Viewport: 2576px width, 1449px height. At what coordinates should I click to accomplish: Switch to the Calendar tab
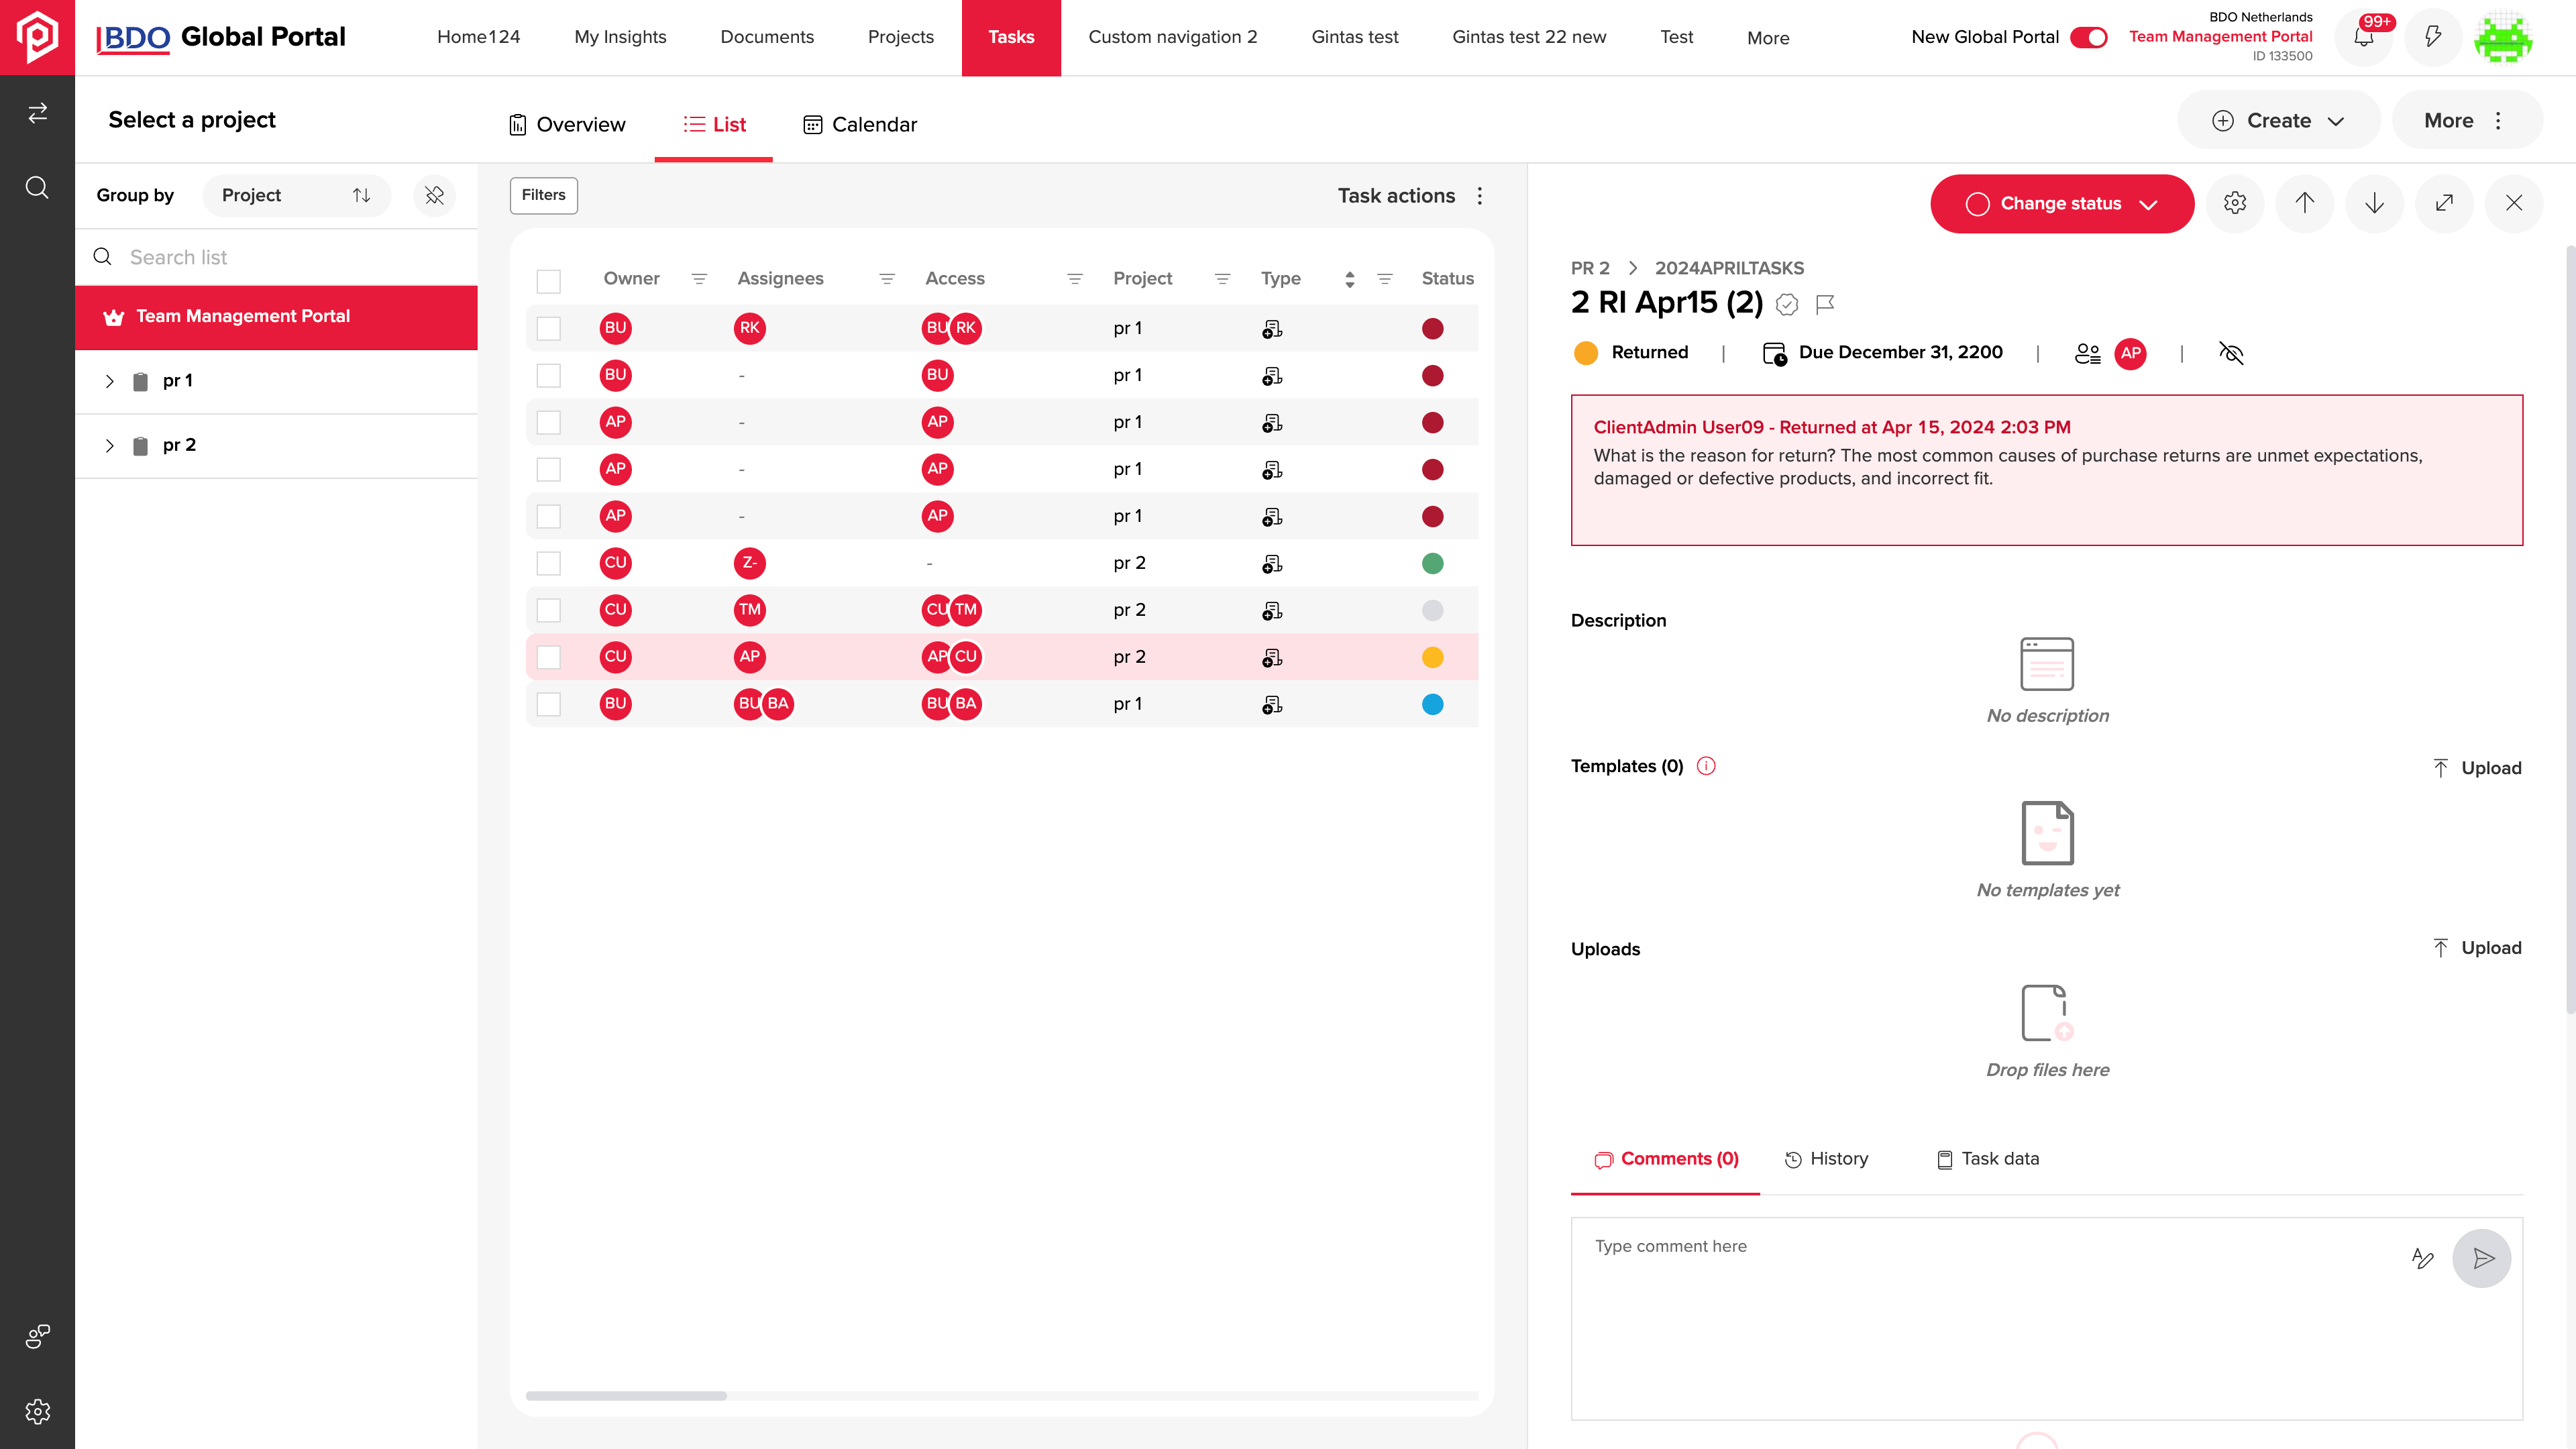pyautogui.click(x=860, y=124)
